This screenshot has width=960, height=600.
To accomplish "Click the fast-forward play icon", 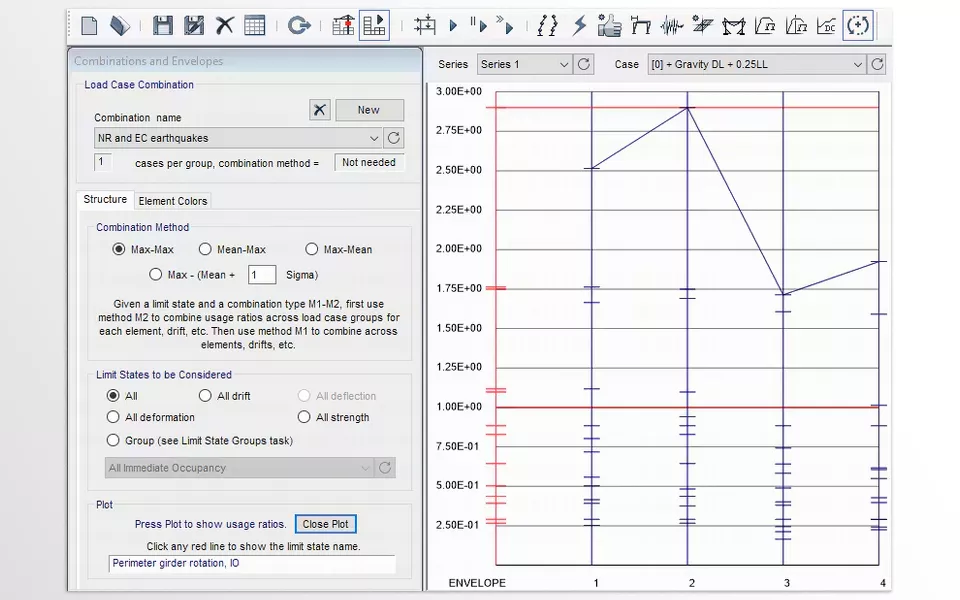I will 506,26.
